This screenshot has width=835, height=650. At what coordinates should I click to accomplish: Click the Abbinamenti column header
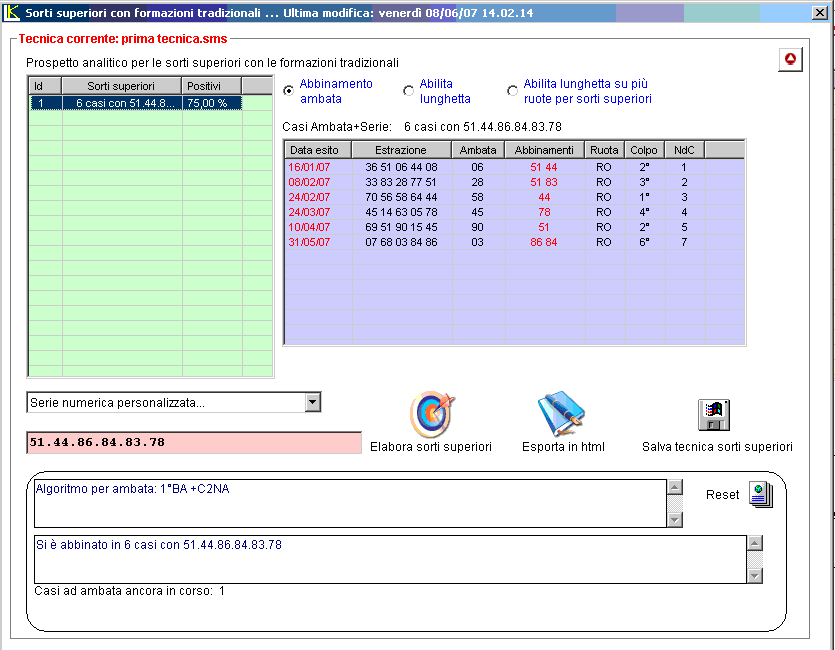pos(544,150)
